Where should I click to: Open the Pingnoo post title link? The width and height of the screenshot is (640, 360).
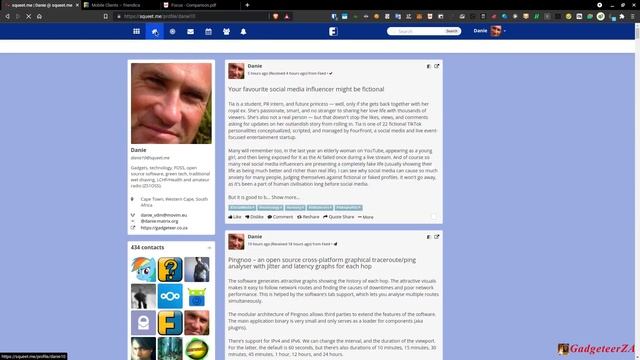coord(322,263)
